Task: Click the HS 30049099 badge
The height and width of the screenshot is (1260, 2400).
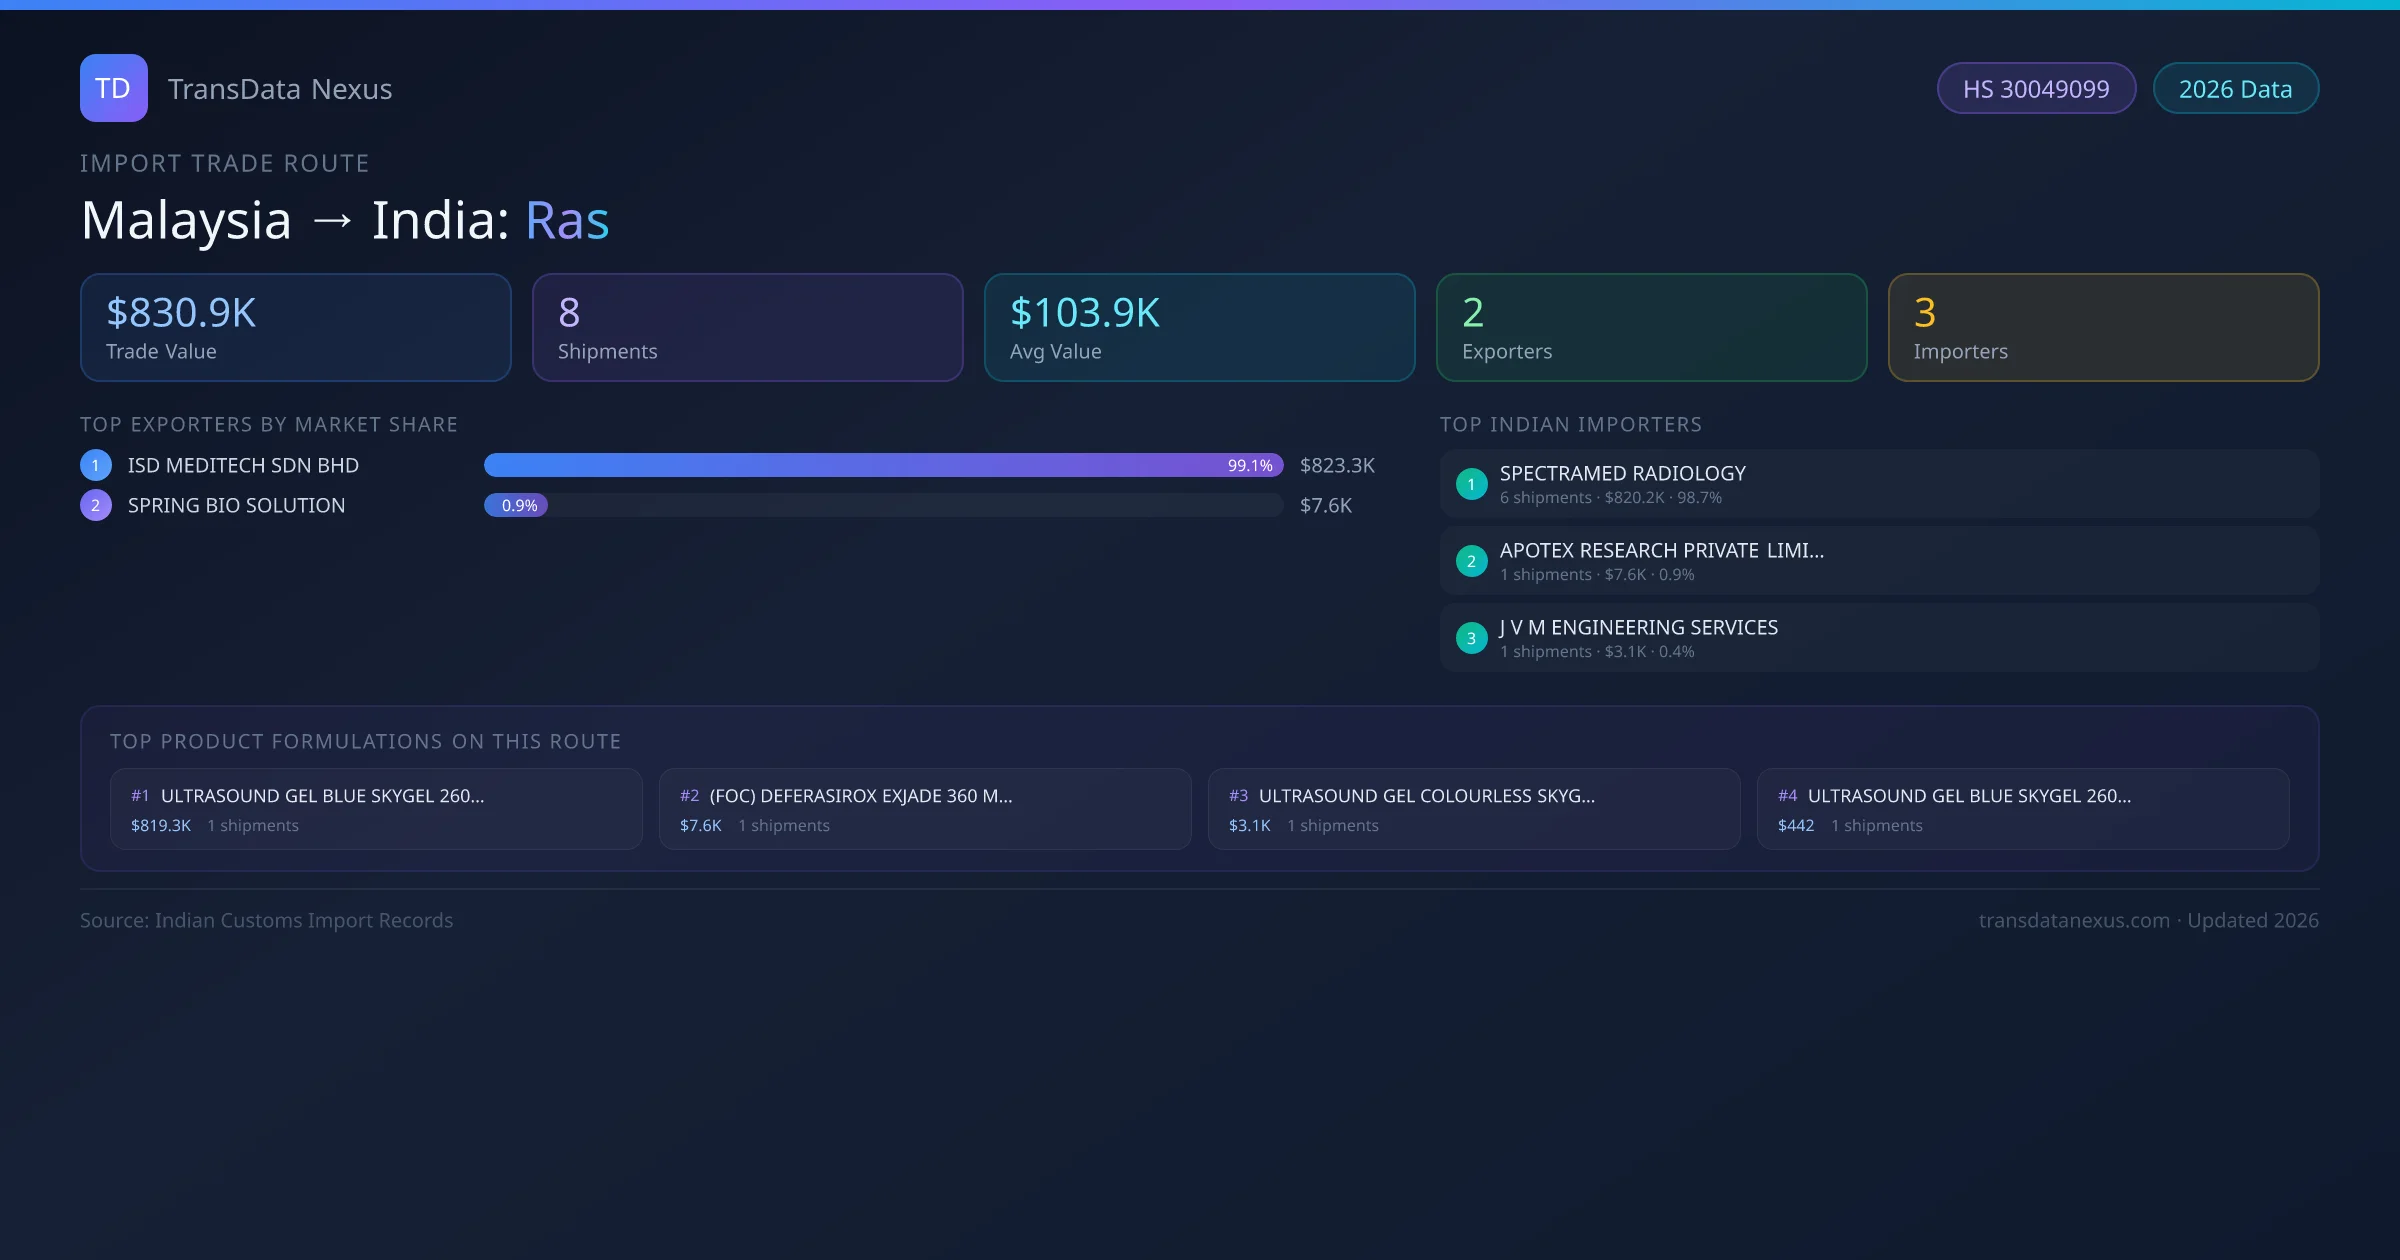Action: pyautogui.click(x=2036, y=89)
